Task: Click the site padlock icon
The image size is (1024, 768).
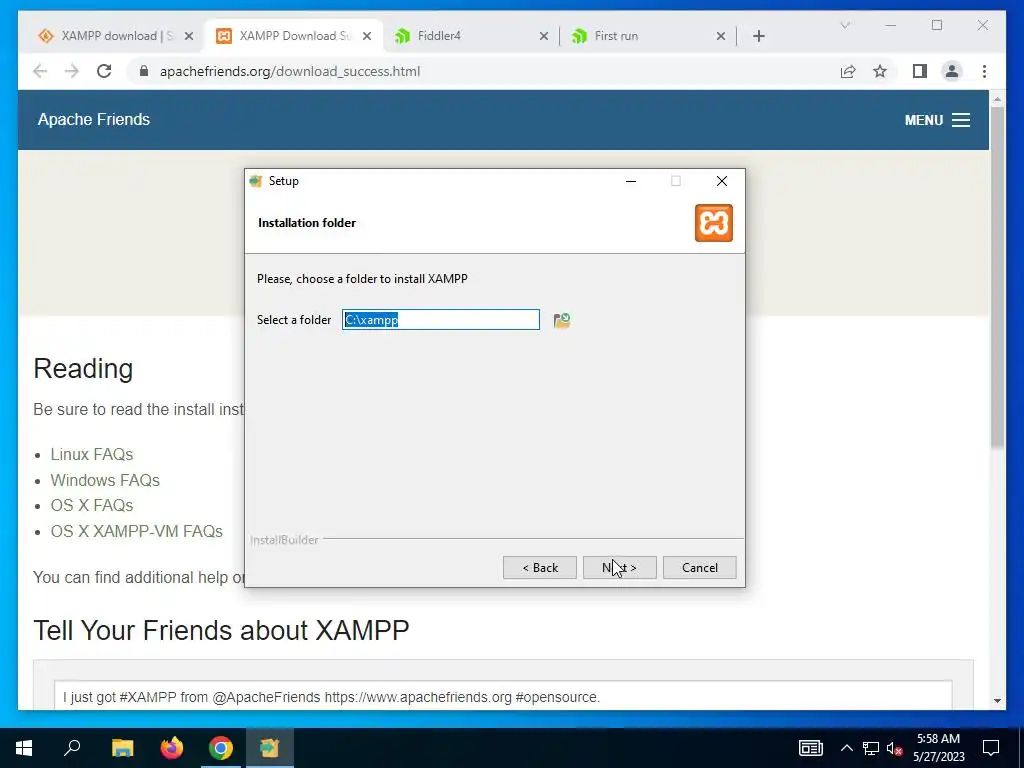Action: pyautogui.click(x=144, y=71)
